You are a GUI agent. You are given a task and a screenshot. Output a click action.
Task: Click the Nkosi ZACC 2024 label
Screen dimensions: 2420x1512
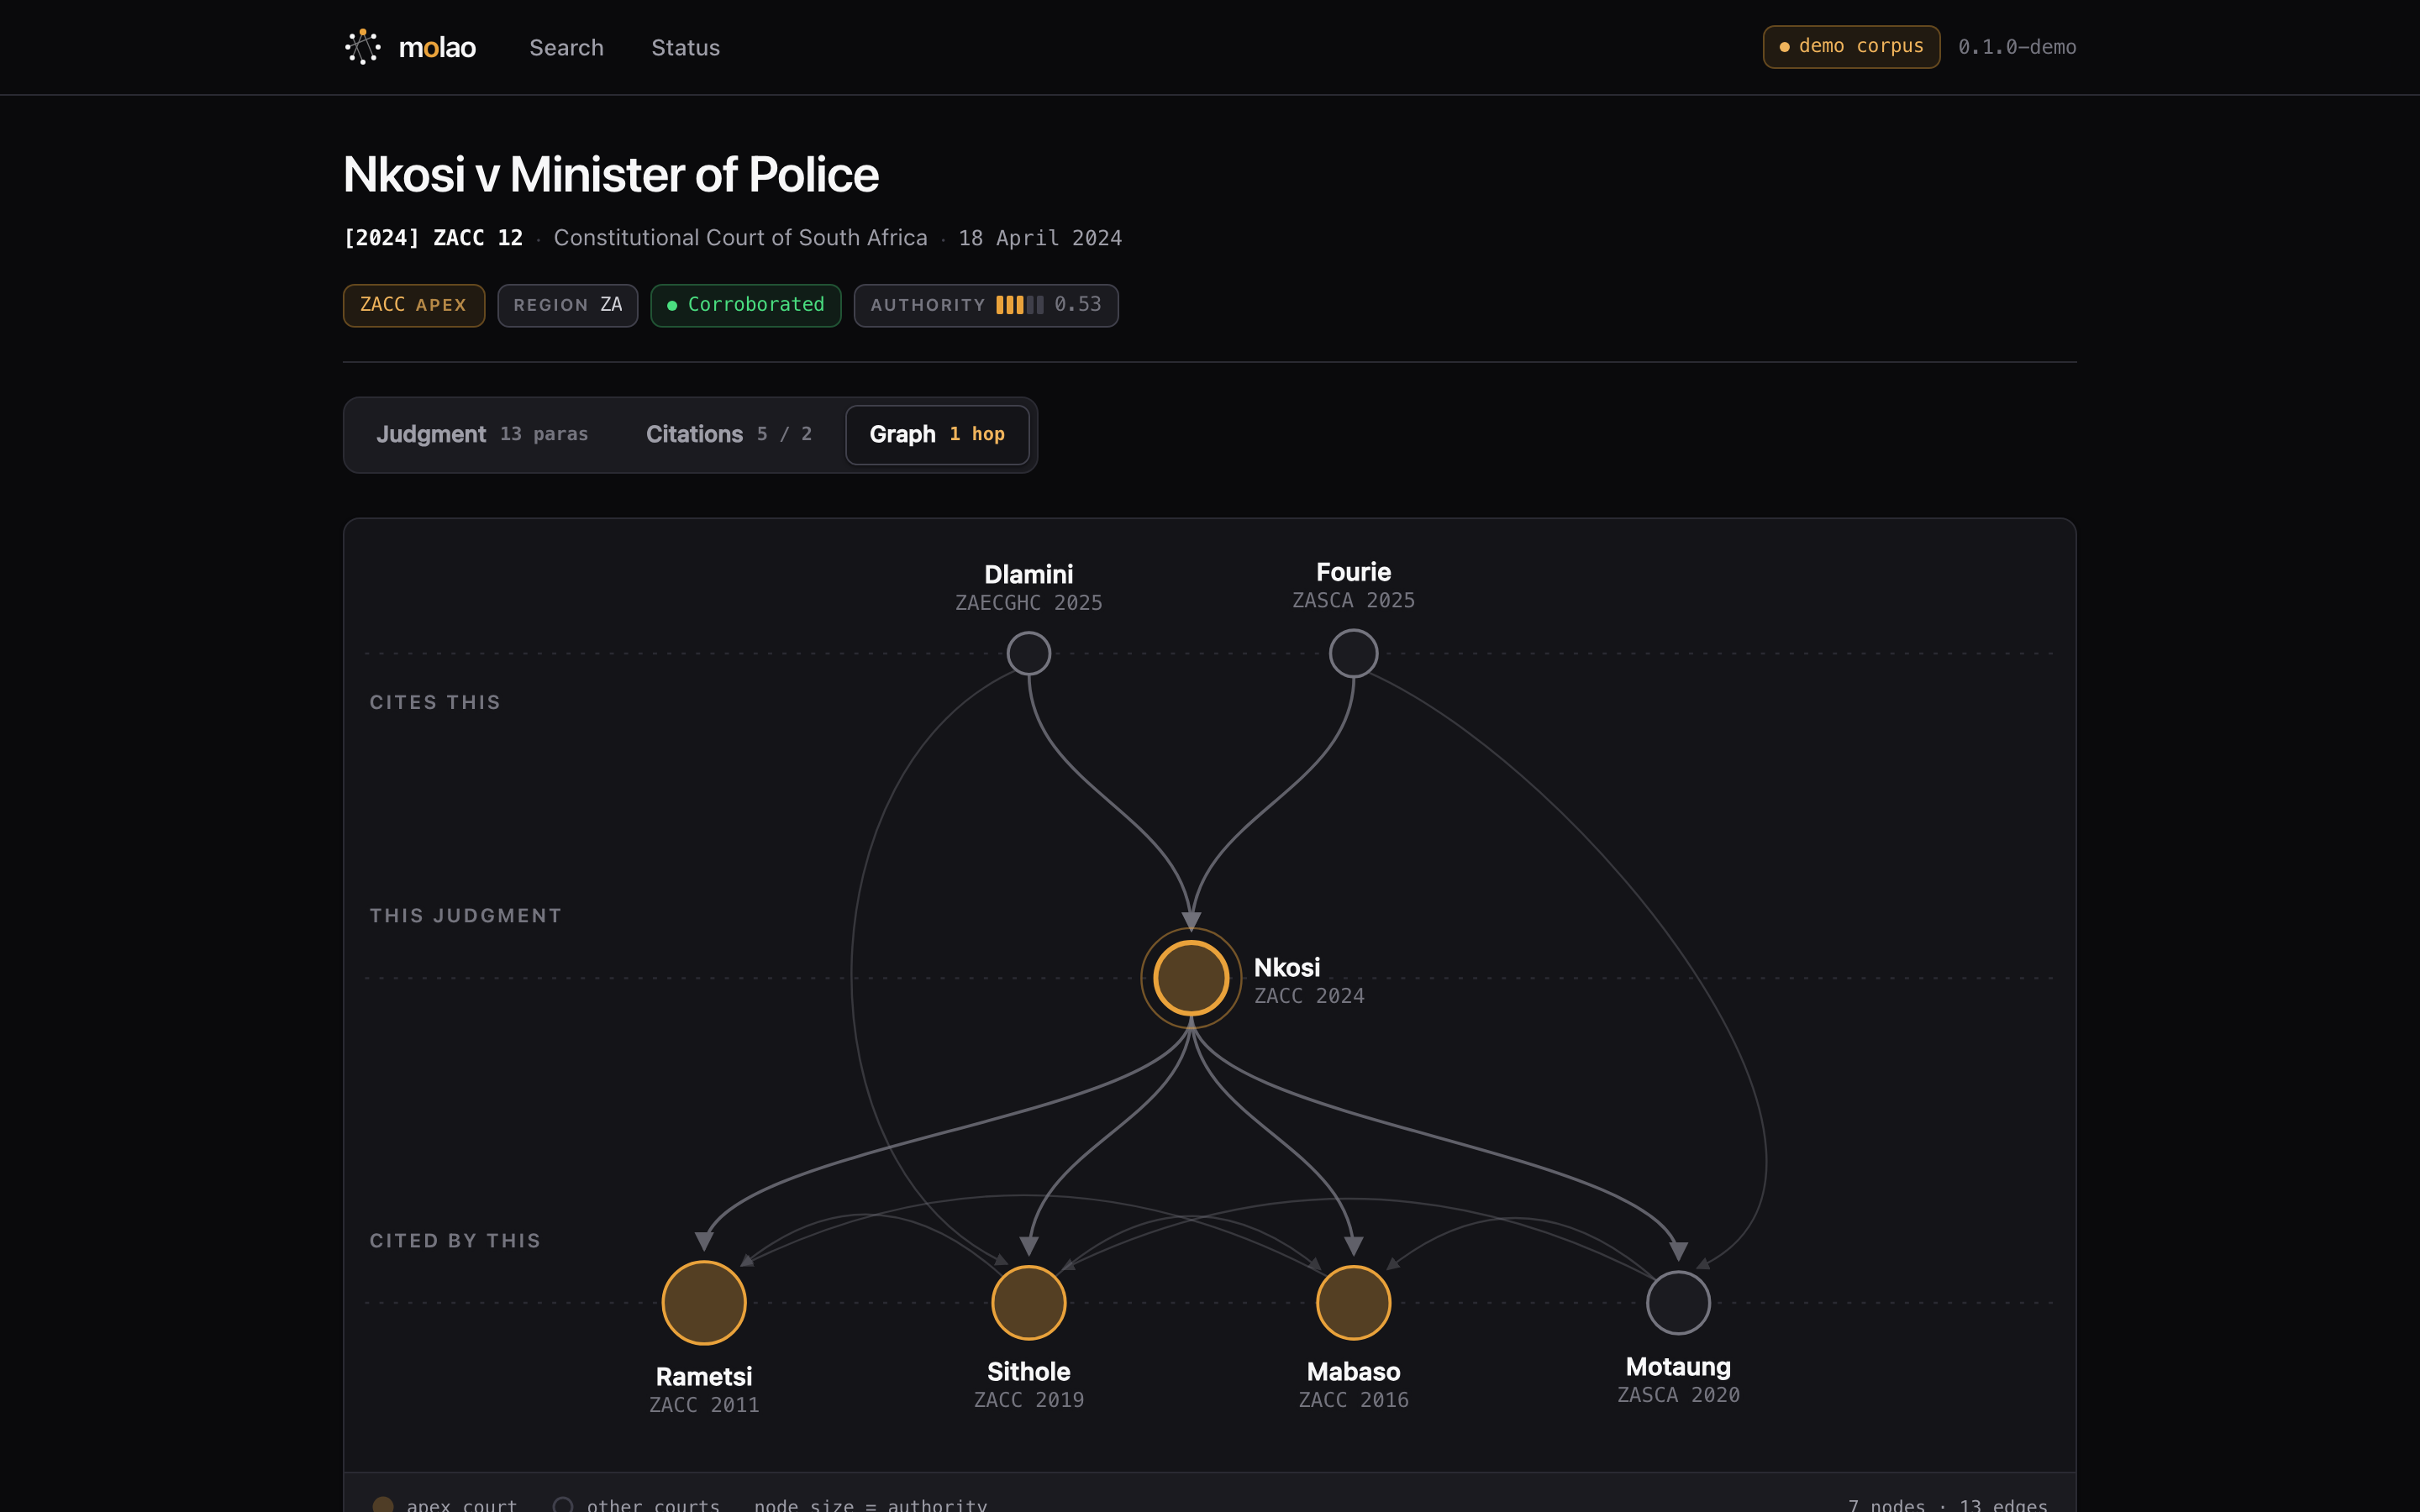pyautogui.click(x=1308, y=981)
